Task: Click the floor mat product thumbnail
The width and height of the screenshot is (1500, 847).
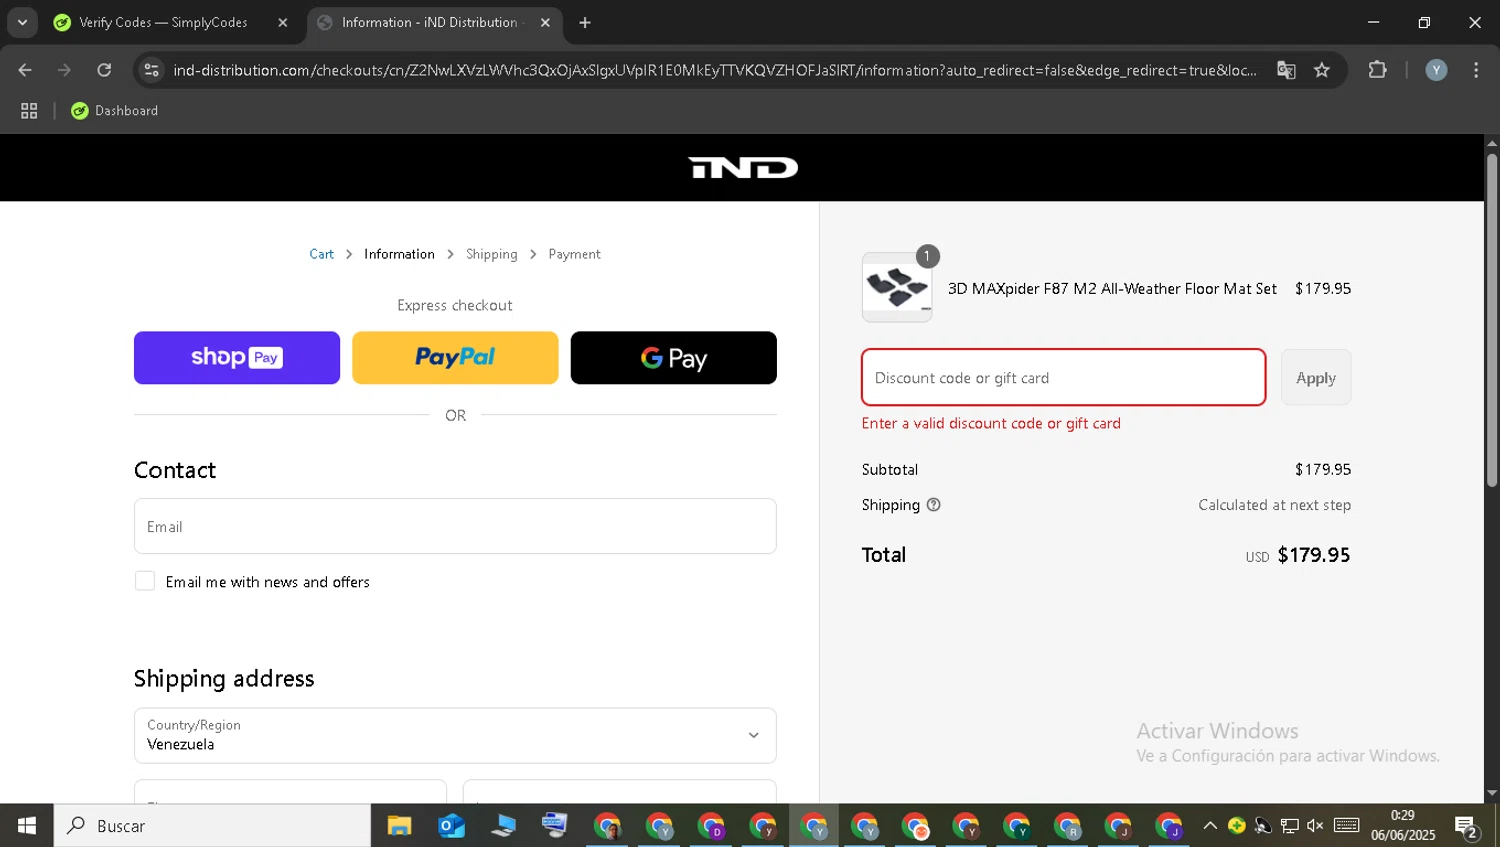Action: point(897,287)
